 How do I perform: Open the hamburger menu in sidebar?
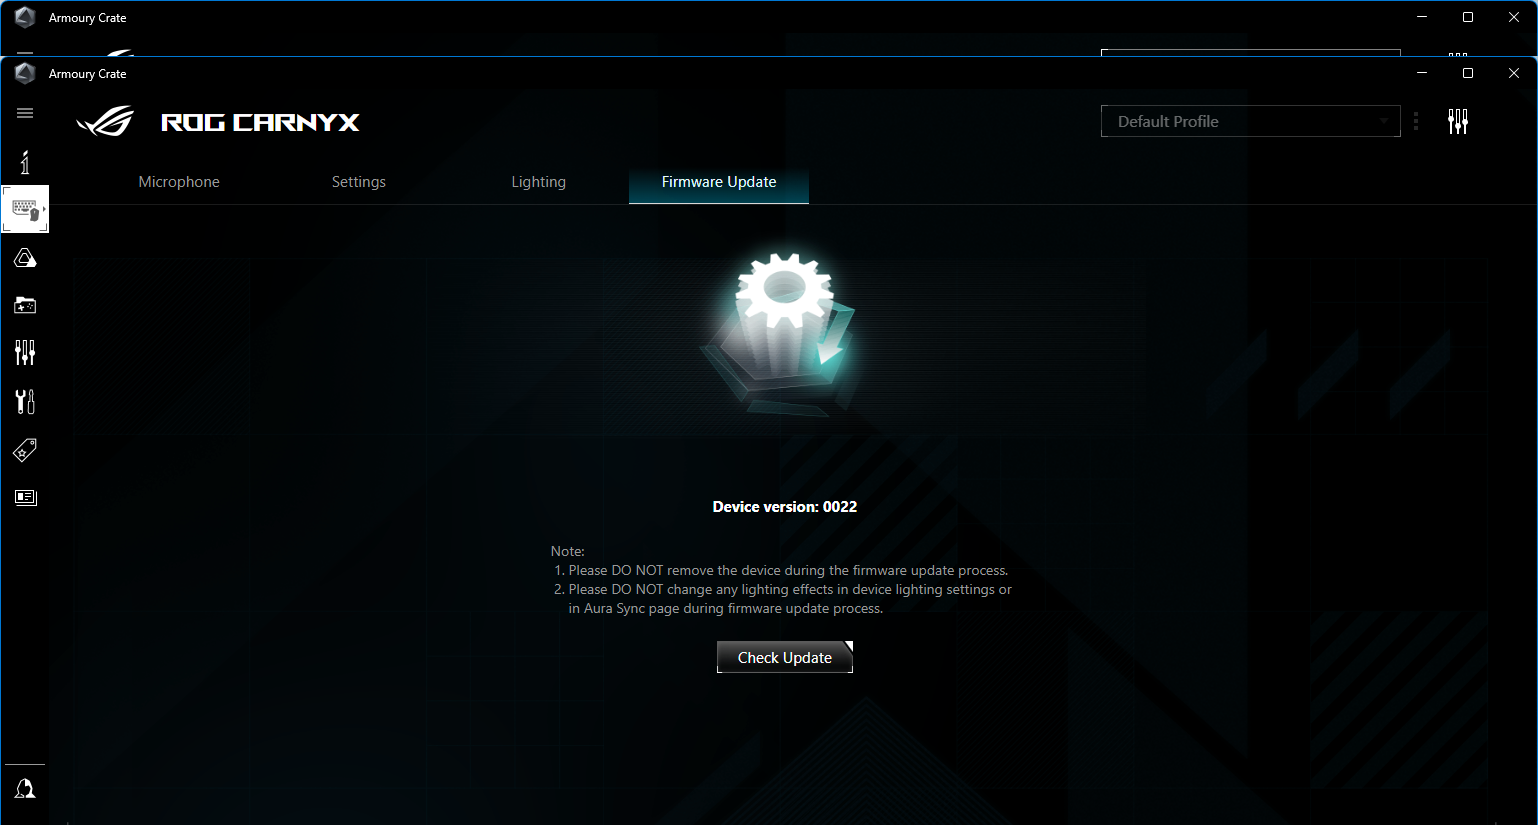click(x=25, y=113)
